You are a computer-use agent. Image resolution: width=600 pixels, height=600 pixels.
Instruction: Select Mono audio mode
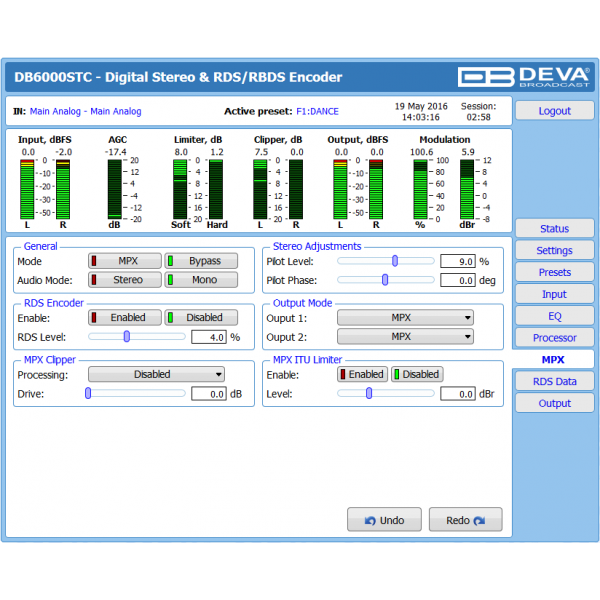[201, 280]
